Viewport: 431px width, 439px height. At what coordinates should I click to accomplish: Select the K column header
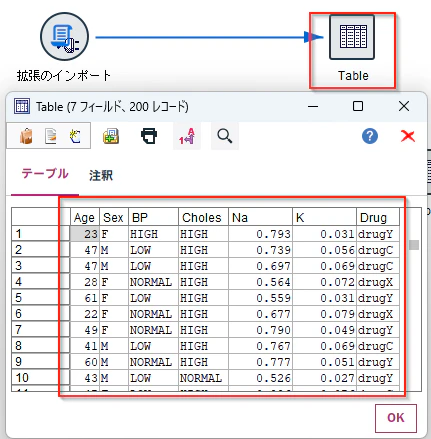click(324, 217)
